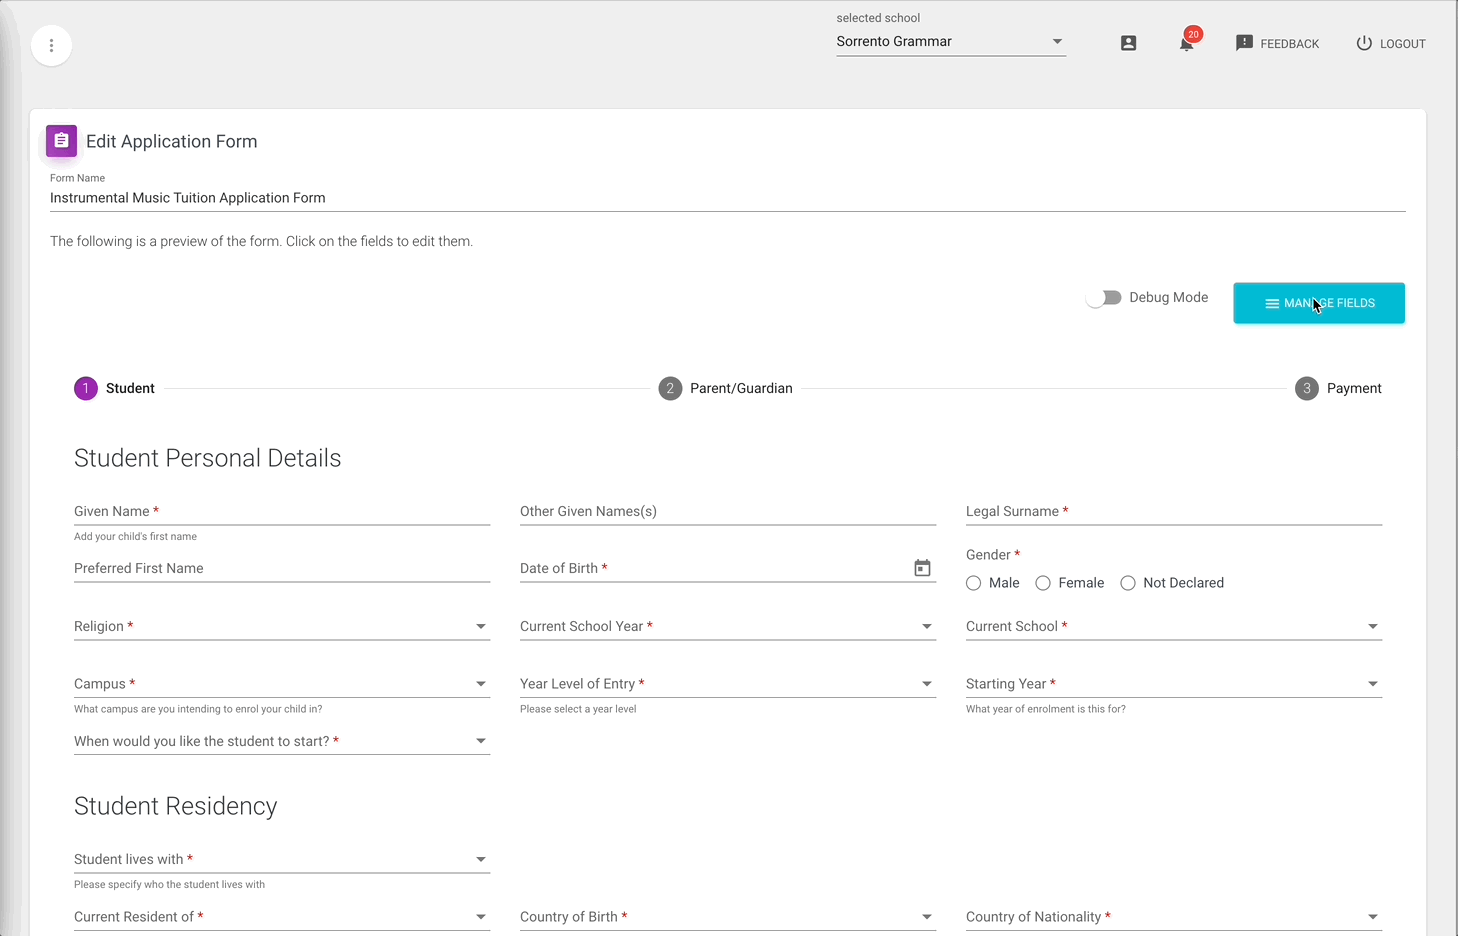Select the Male gender option
The image size is (1458, 936).
(973, 582)
